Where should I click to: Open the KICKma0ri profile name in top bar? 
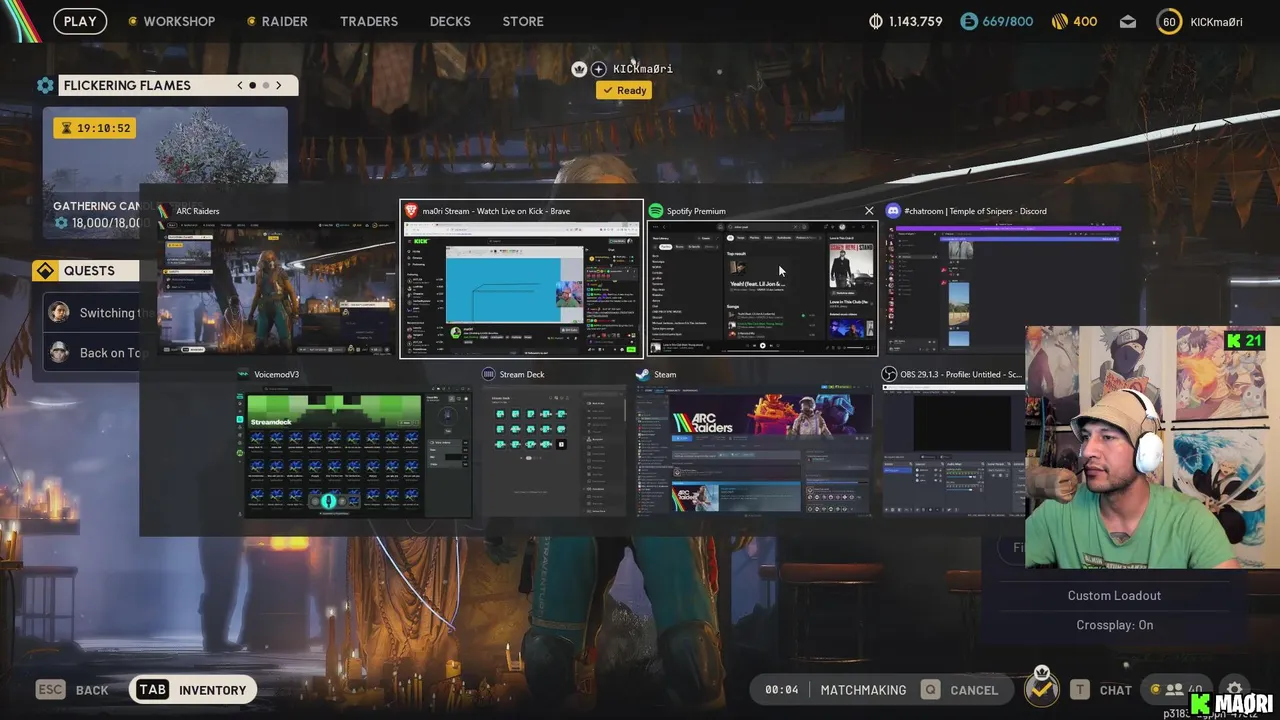[1216, 21]
